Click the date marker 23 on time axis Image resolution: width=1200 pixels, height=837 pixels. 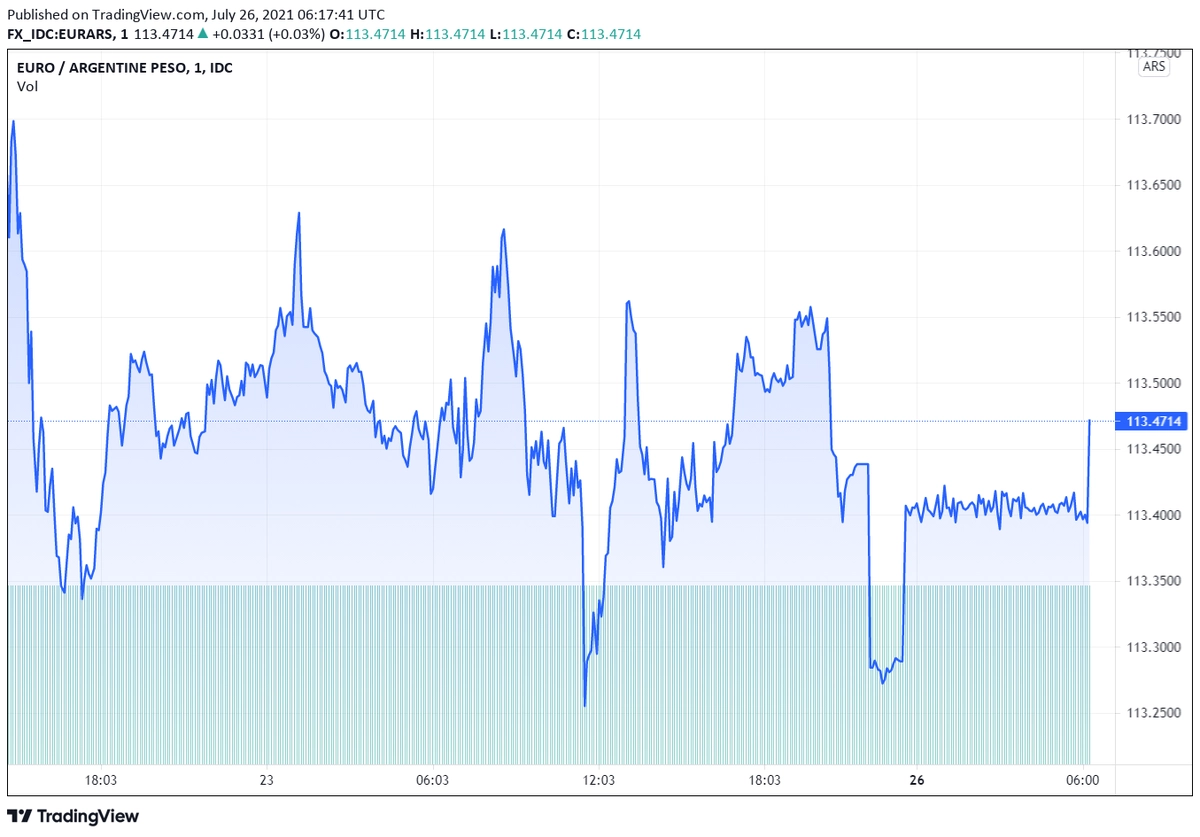click(x=266, y=780)
